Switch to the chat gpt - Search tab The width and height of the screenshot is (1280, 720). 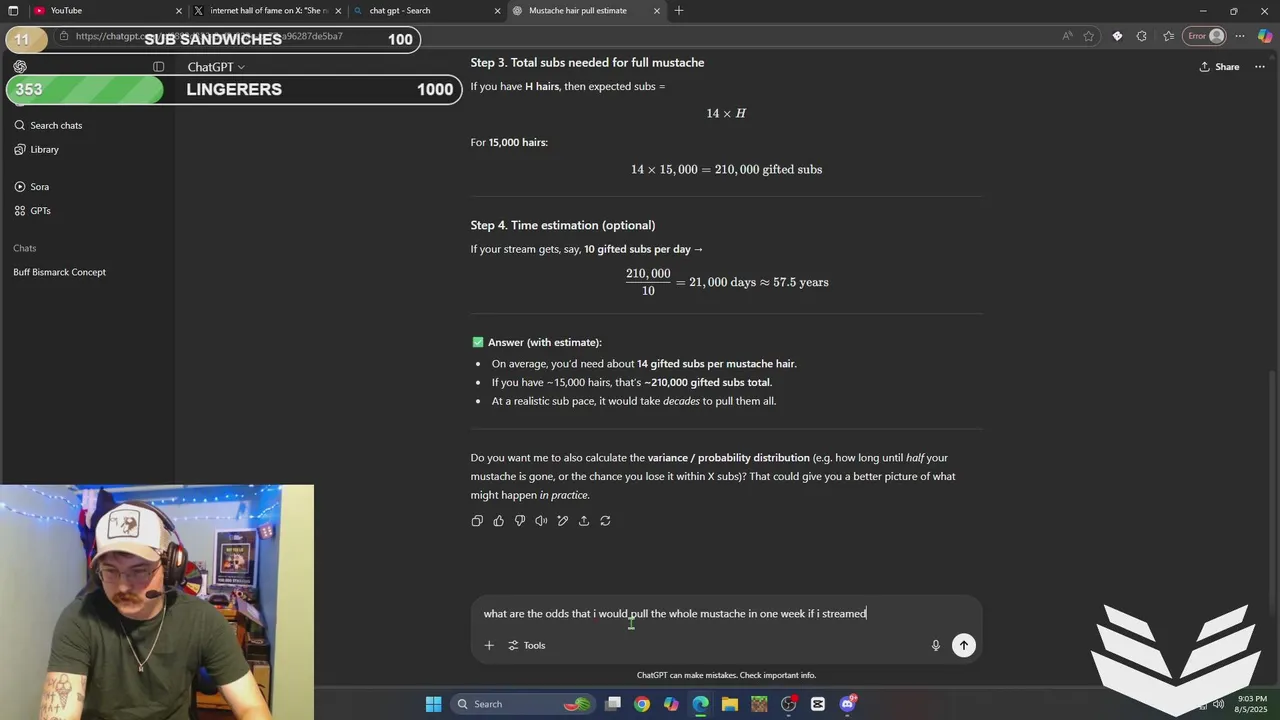[x=427, y=11]
